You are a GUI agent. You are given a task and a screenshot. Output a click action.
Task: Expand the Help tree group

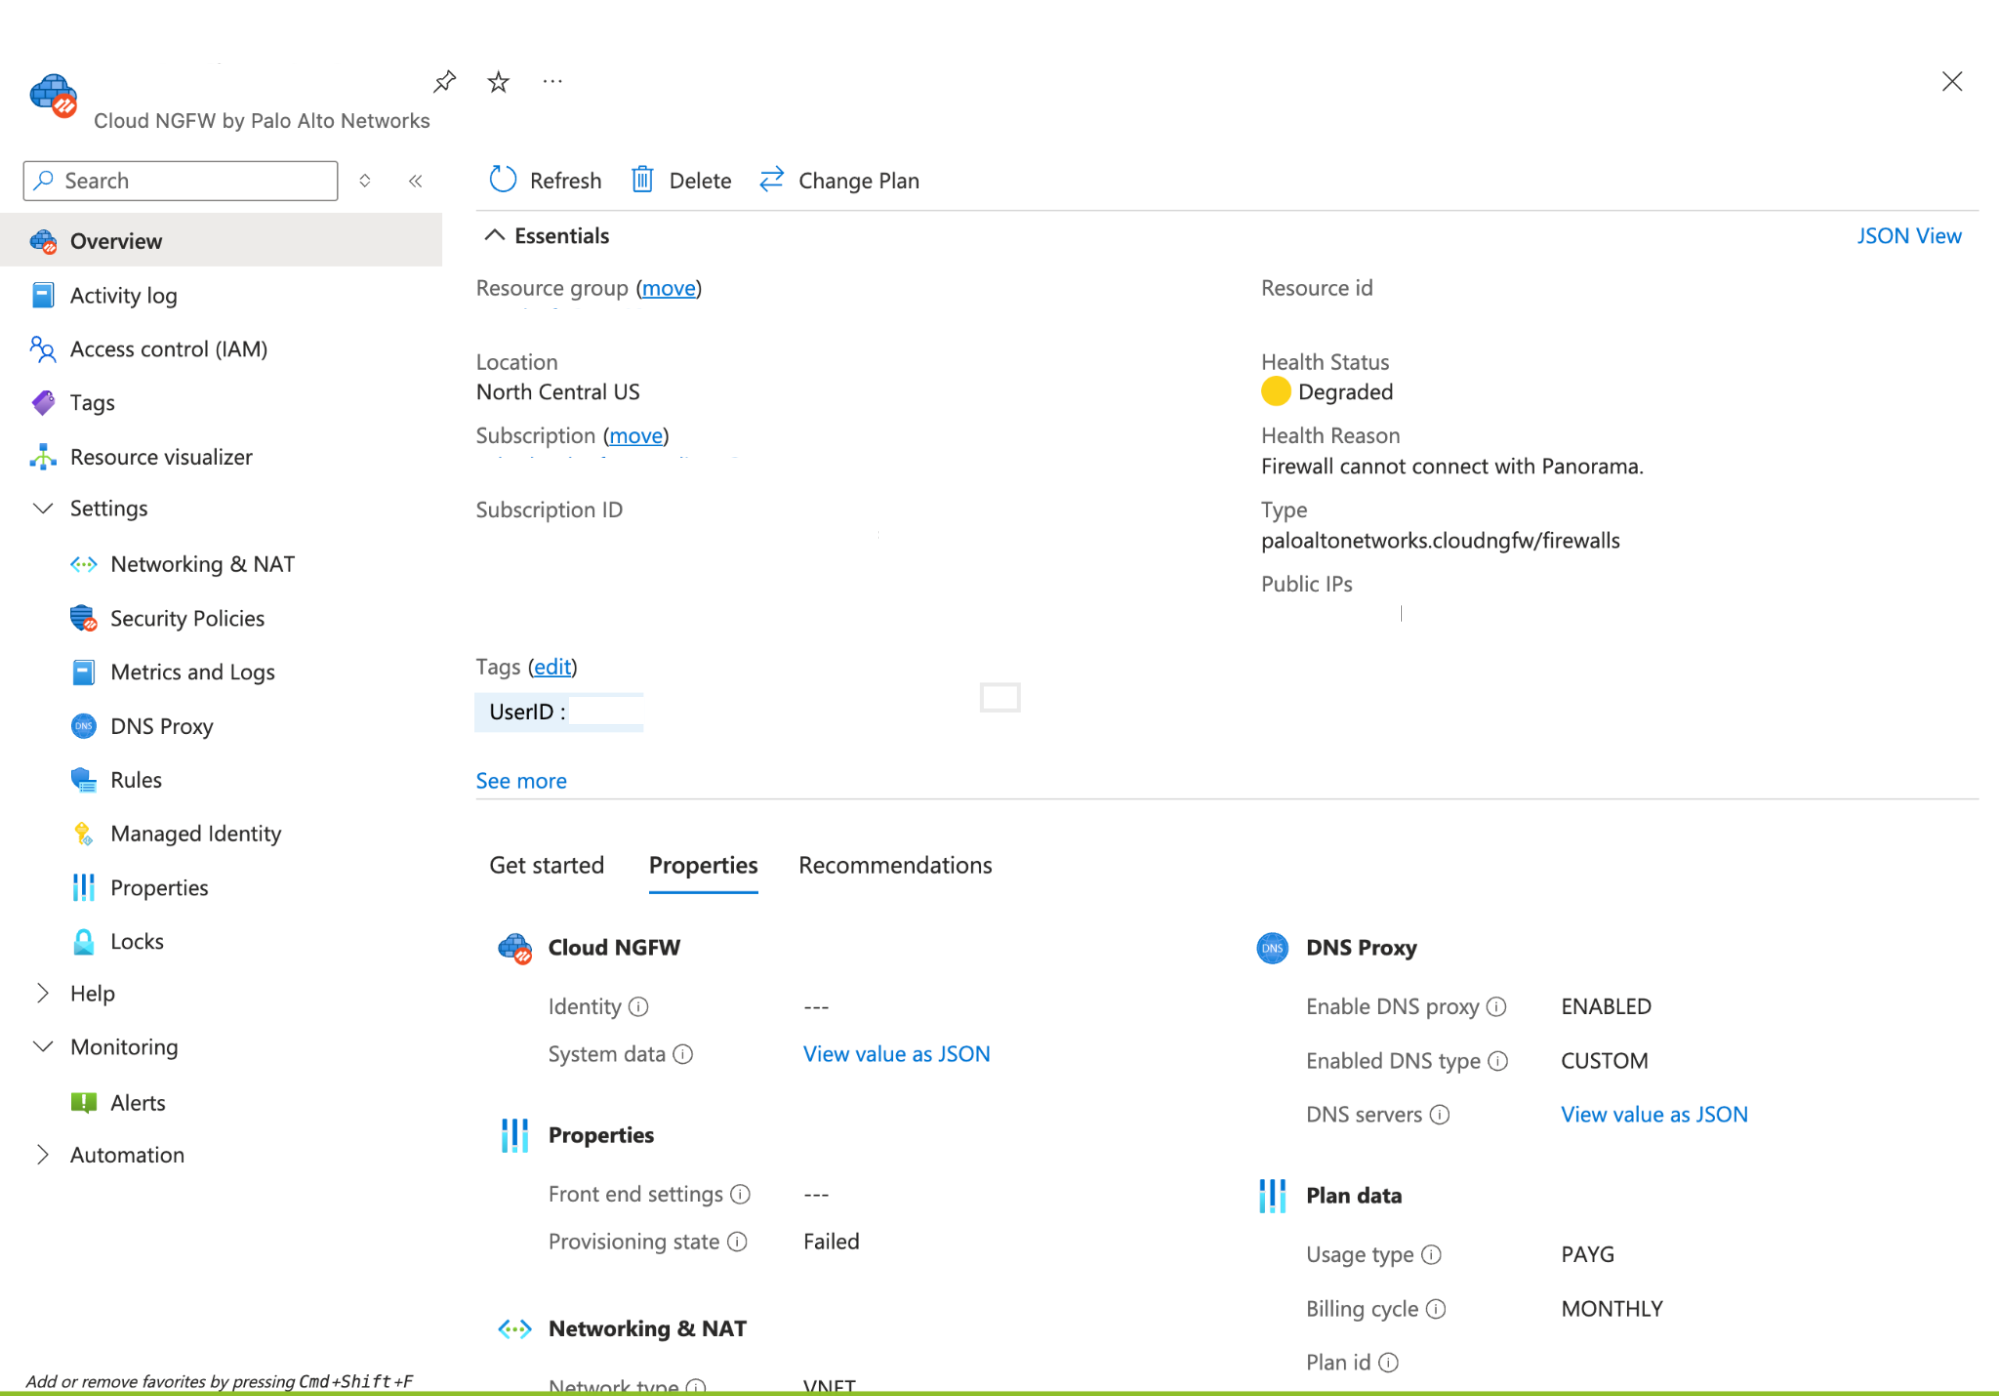pyautogui.click(x=43, y=993)
